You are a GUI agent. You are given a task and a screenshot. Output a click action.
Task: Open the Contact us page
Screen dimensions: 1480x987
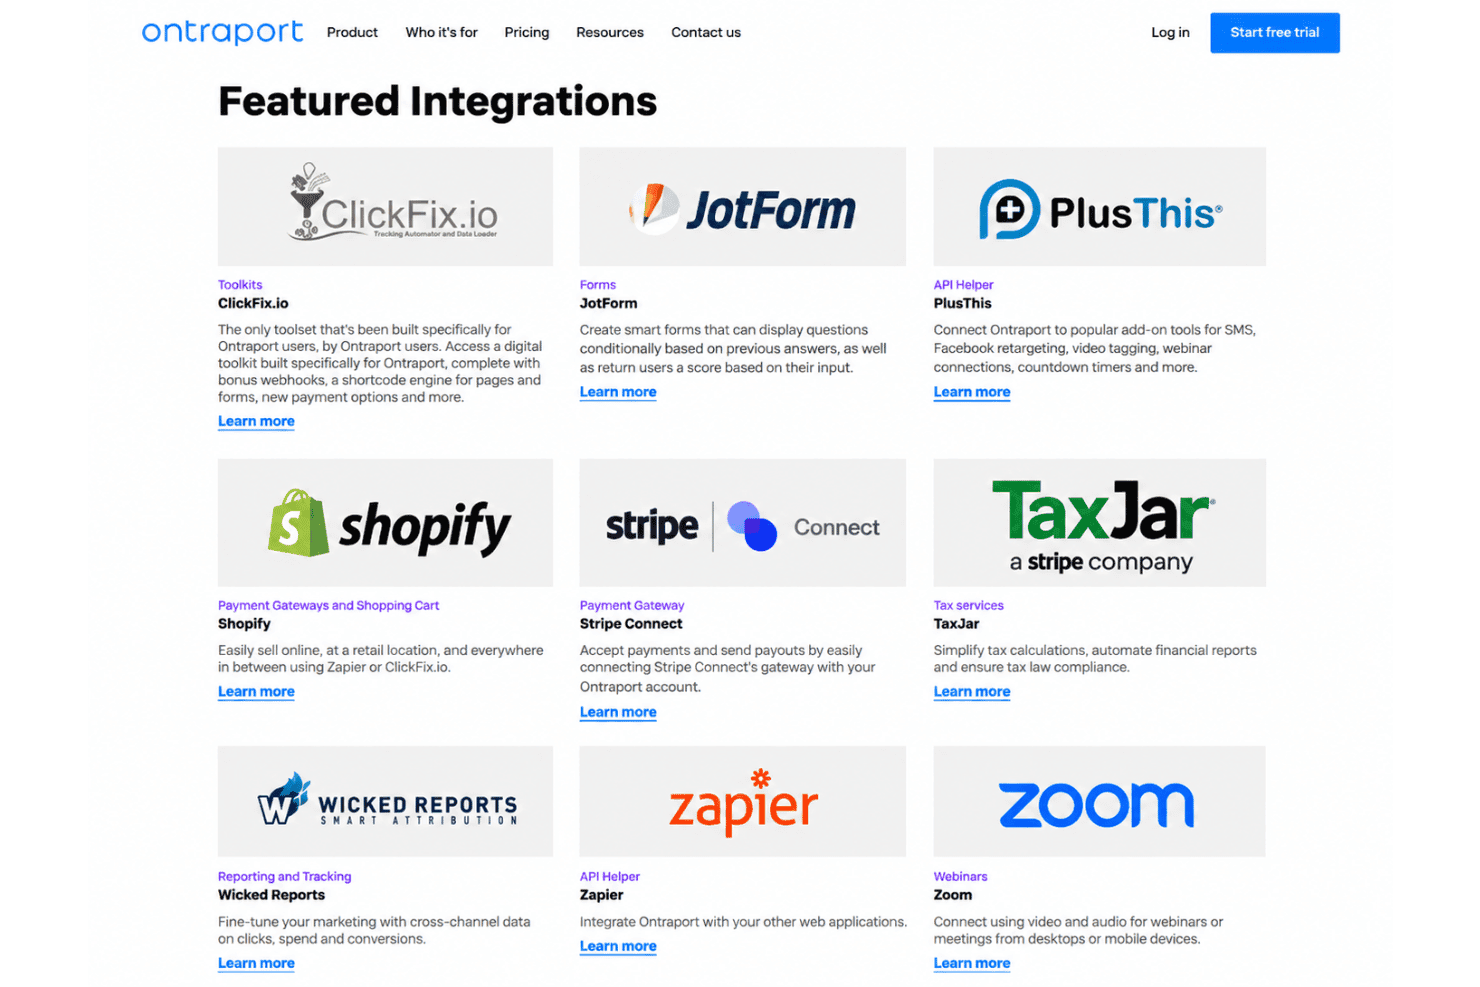click(x=706, y=32)
